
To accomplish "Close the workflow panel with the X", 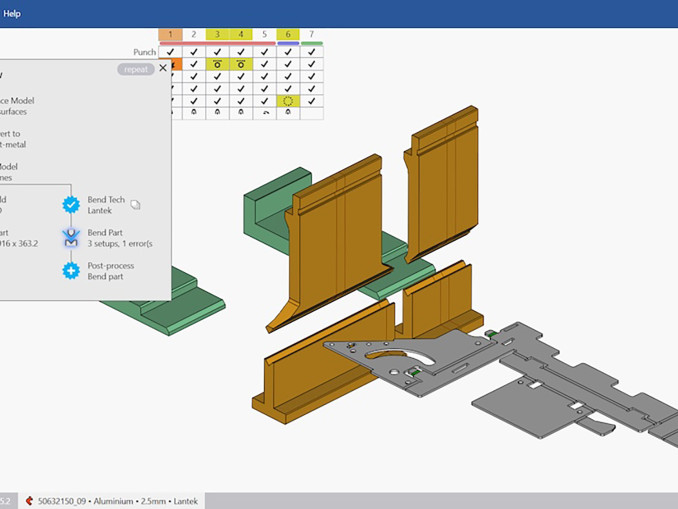I will point(163,68).
